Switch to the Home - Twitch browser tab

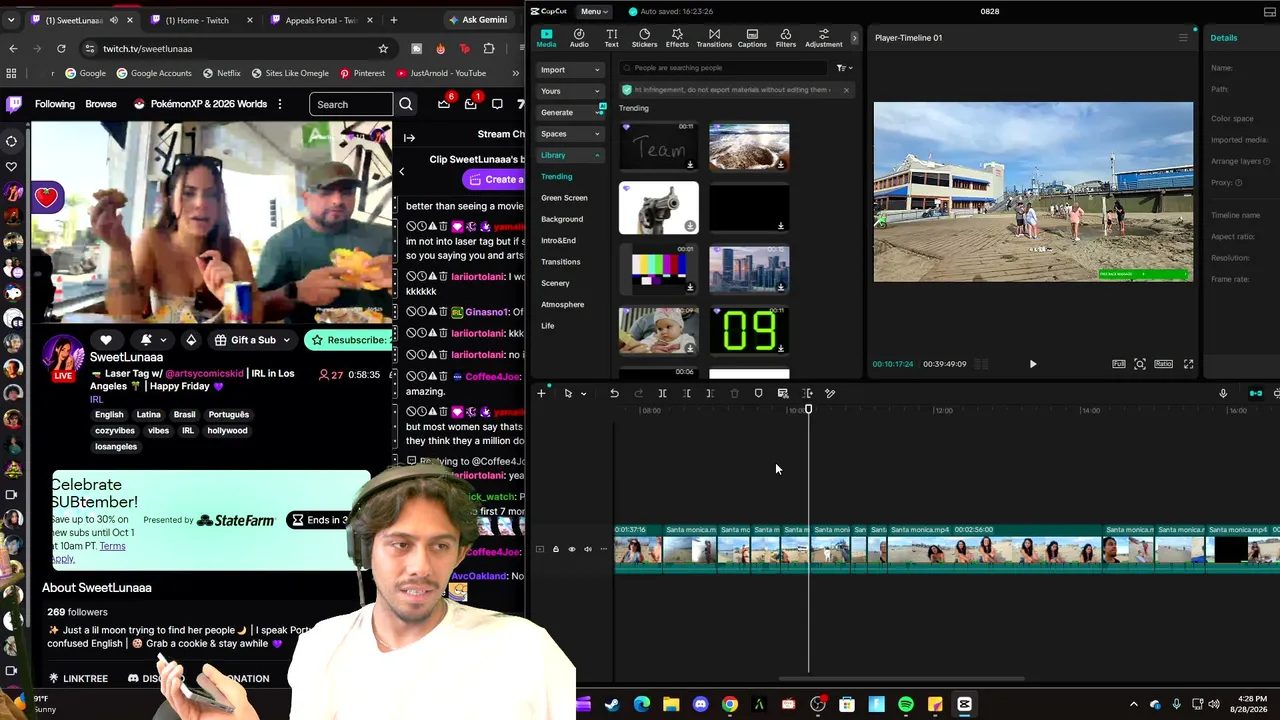pos(198,20)
